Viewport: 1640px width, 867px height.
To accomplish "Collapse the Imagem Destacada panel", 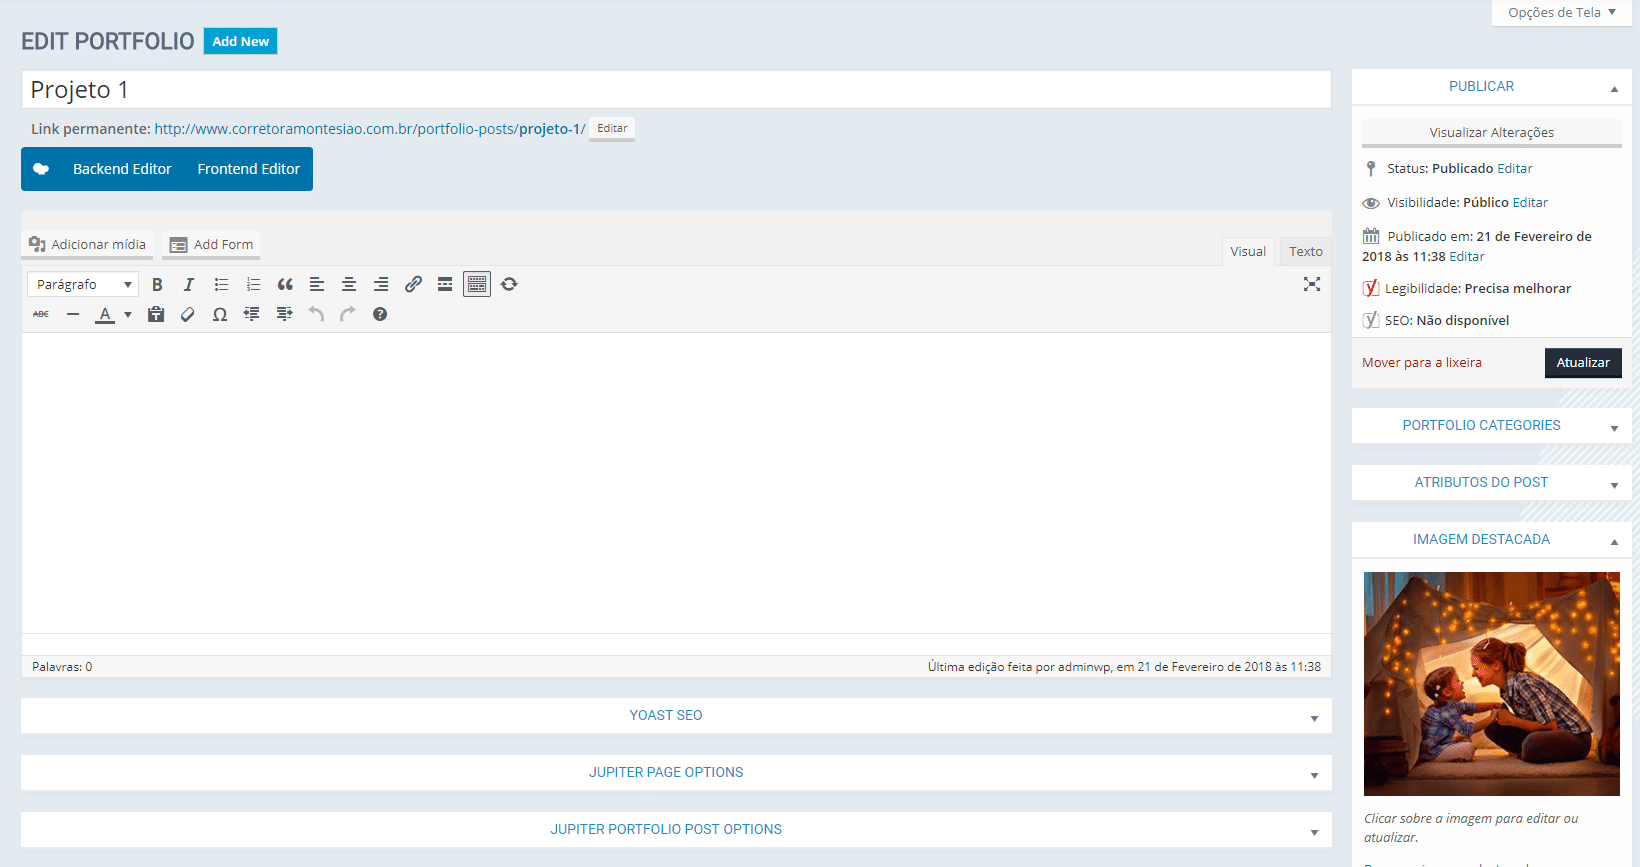I will click(1614, 541).
